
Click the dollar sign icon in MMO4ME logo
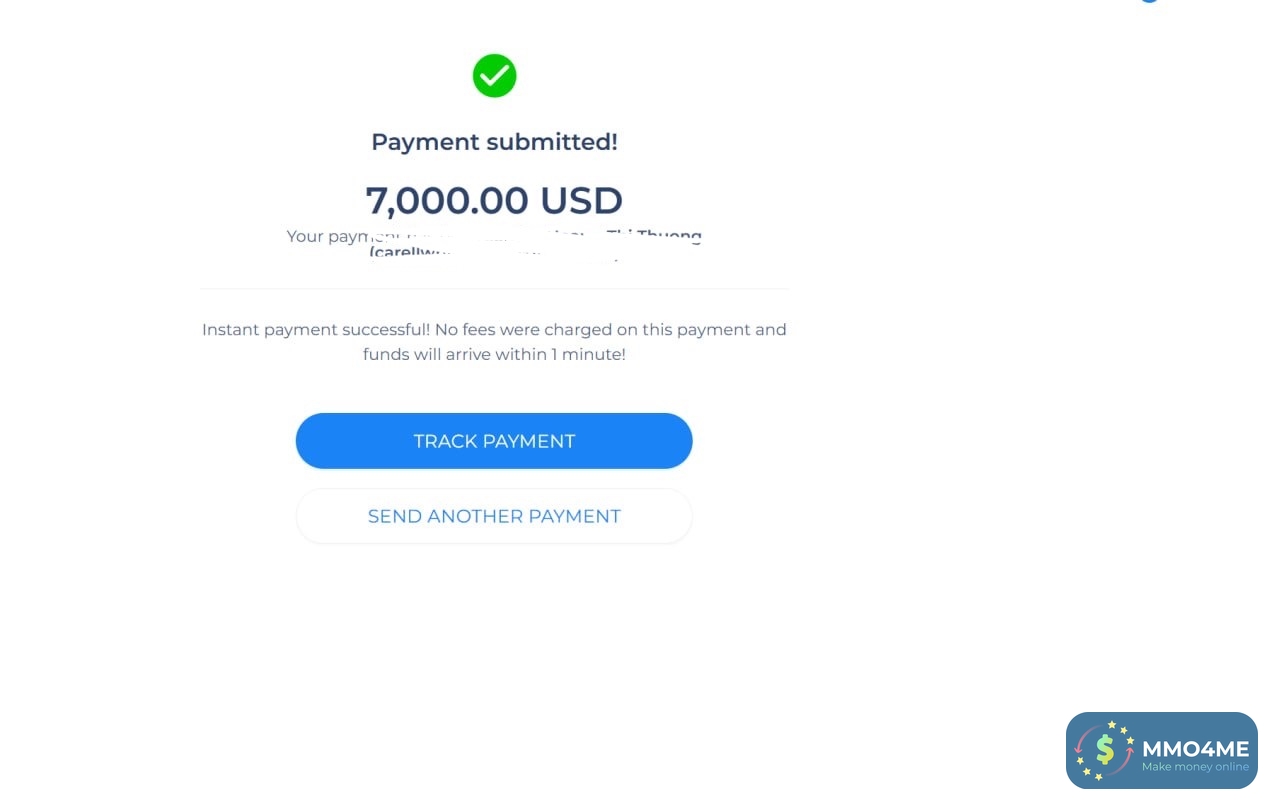point(1105,749)
